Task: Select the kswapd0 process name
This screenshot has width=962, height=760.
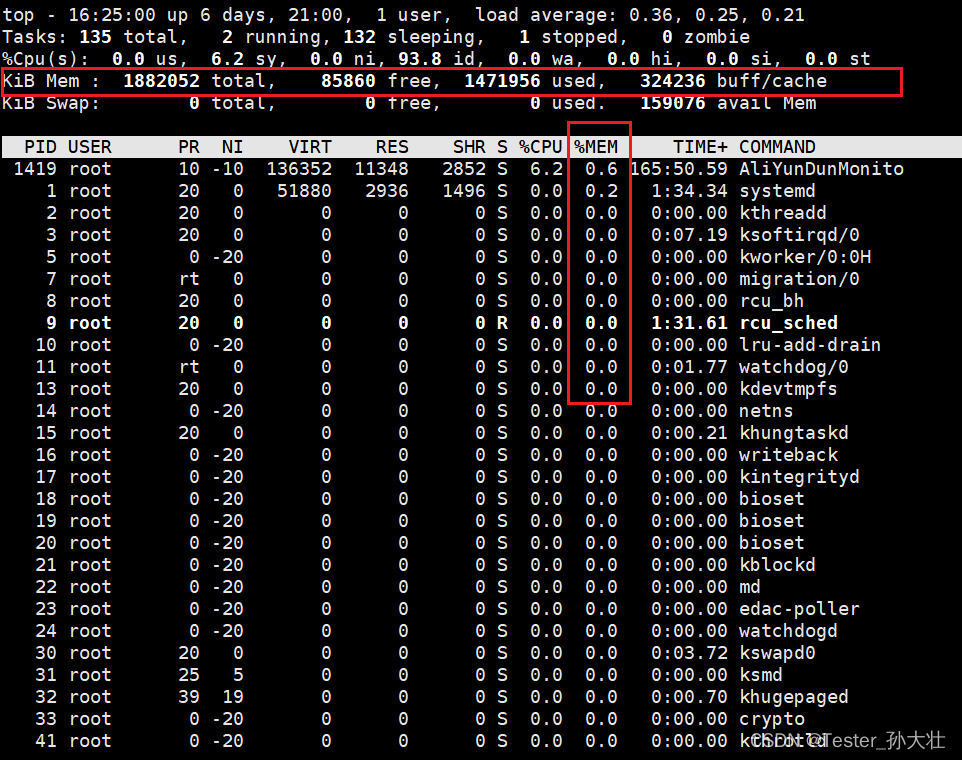Action: (x=777, y=653)
